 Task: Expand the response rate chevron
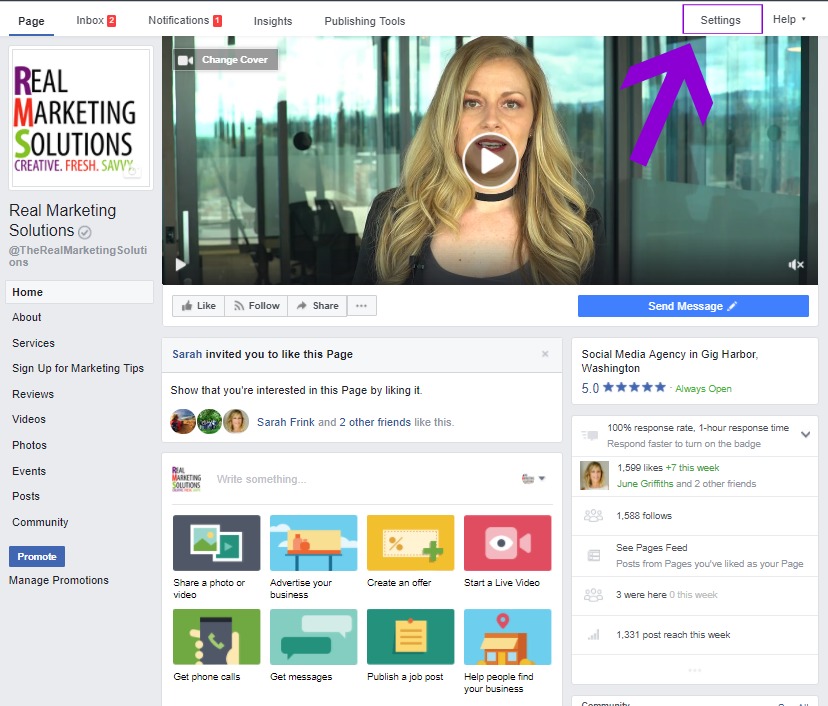[x=805, y=435]
